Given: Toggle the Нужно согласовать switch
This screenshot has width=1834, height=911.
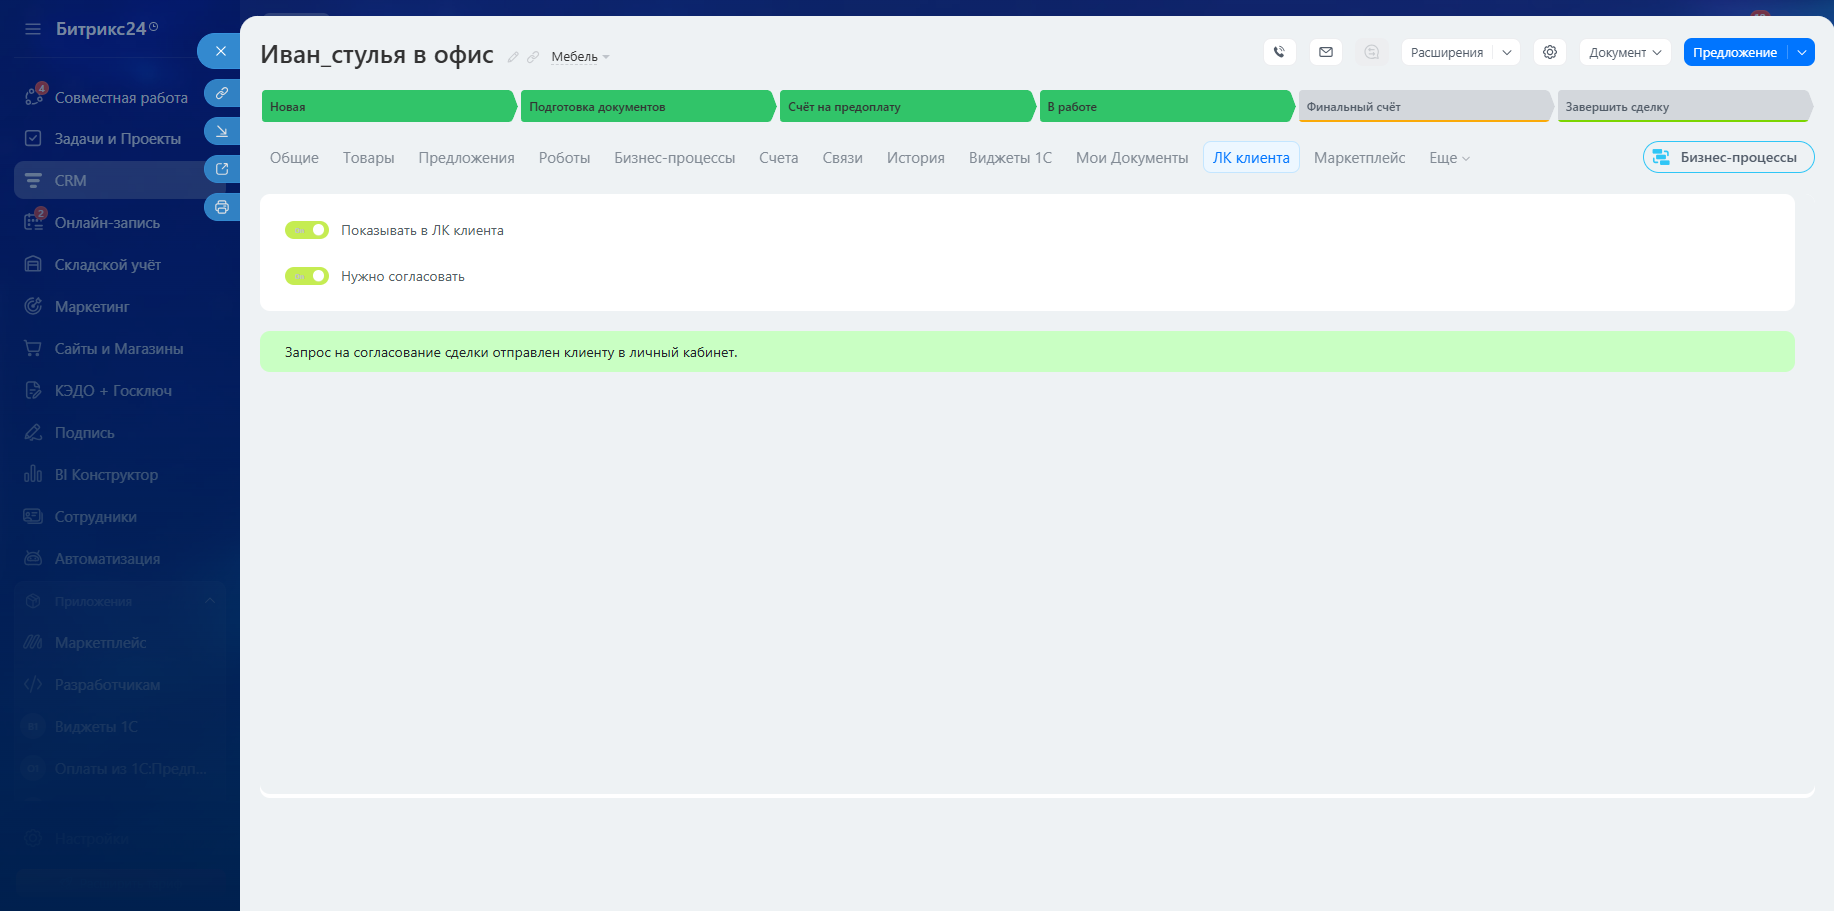Looking at the screenshot, I should (x=307, y=276).
